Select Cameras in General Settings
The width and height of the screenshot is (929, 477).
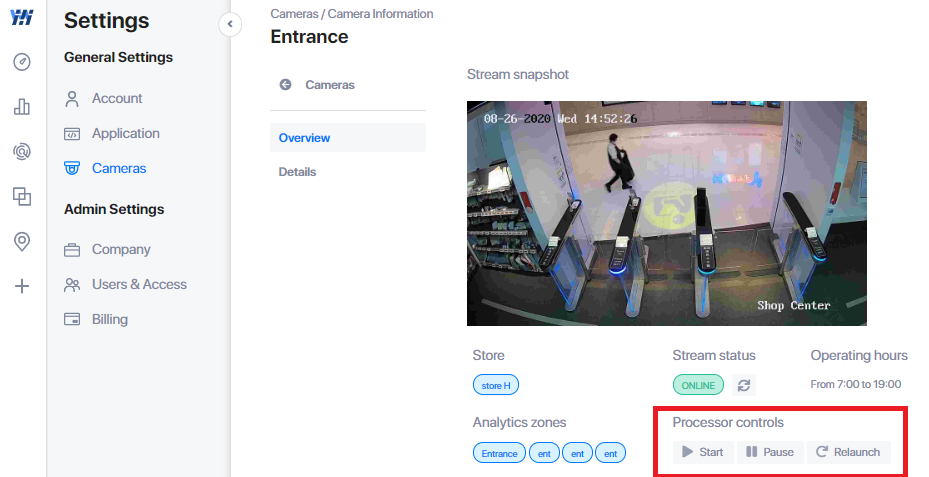pos(105,168)
